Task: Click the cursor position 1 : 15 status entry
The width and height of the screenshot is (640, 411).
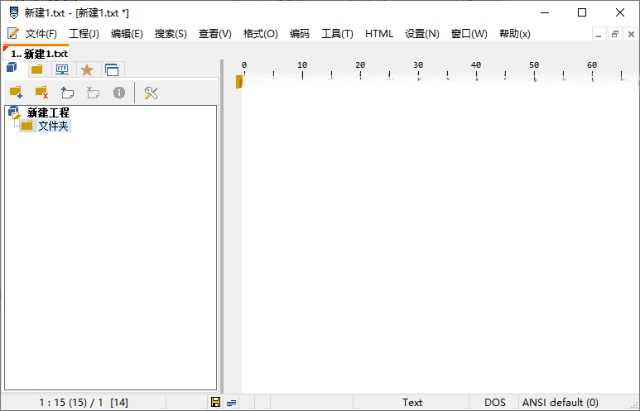Action: pos(84,402)
